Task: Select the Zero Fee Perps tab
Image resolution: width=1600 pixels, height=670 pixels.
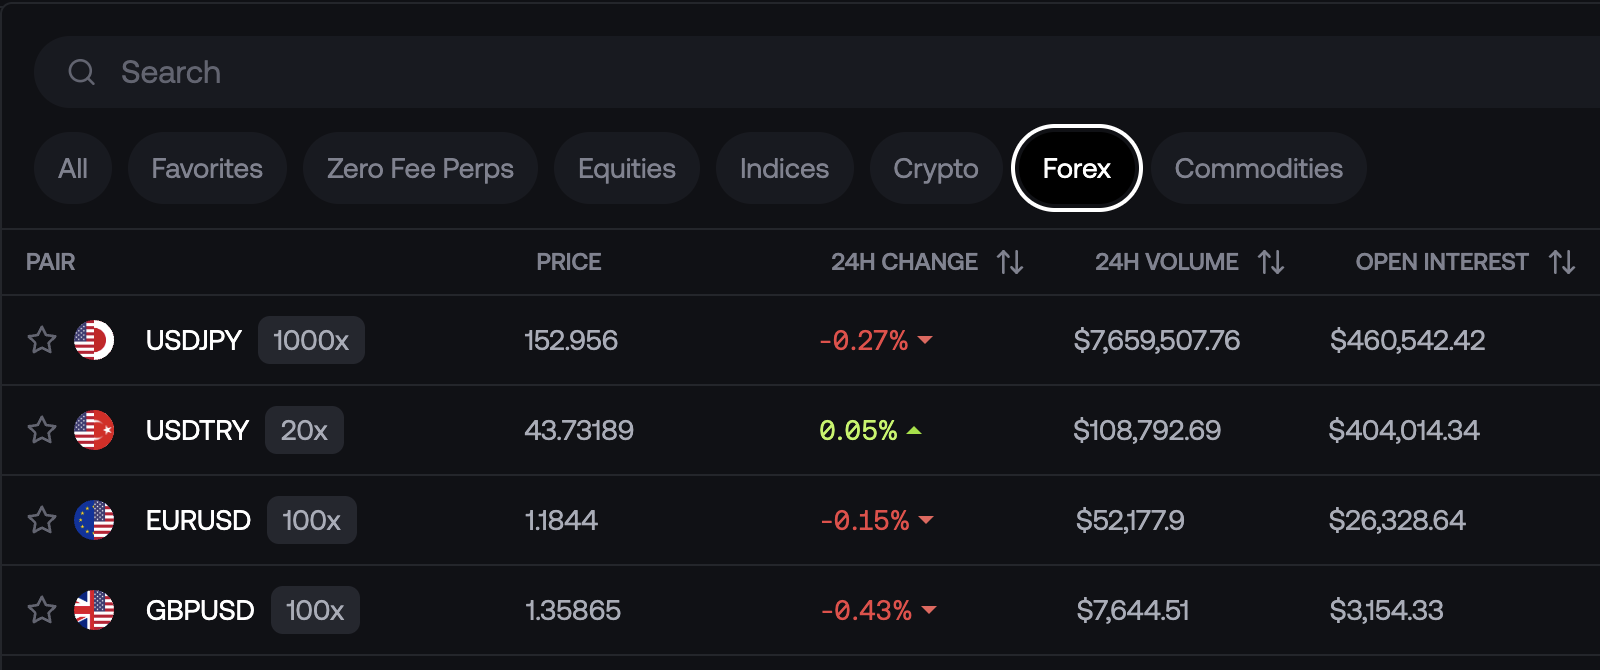Action: (420, 168)
